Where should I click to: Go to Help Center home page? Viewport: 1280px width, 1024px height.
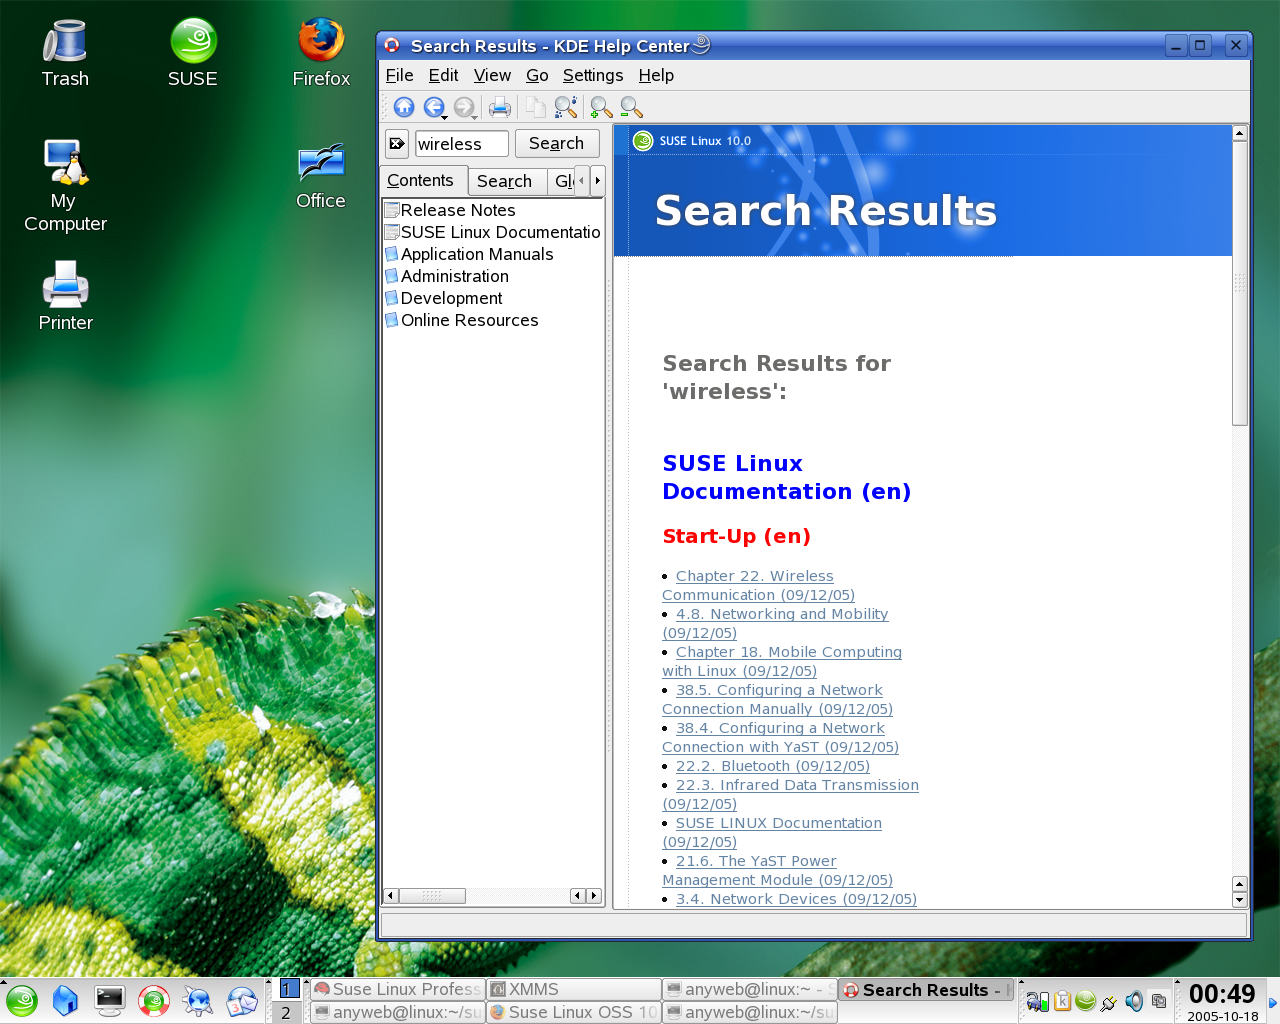[404, 107]
